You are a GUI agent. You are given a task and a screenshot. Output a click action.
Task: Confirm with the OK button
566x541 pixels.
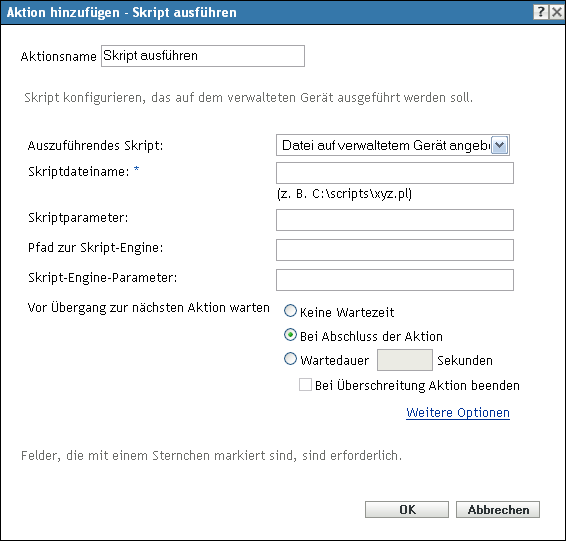tap(407, 509)
